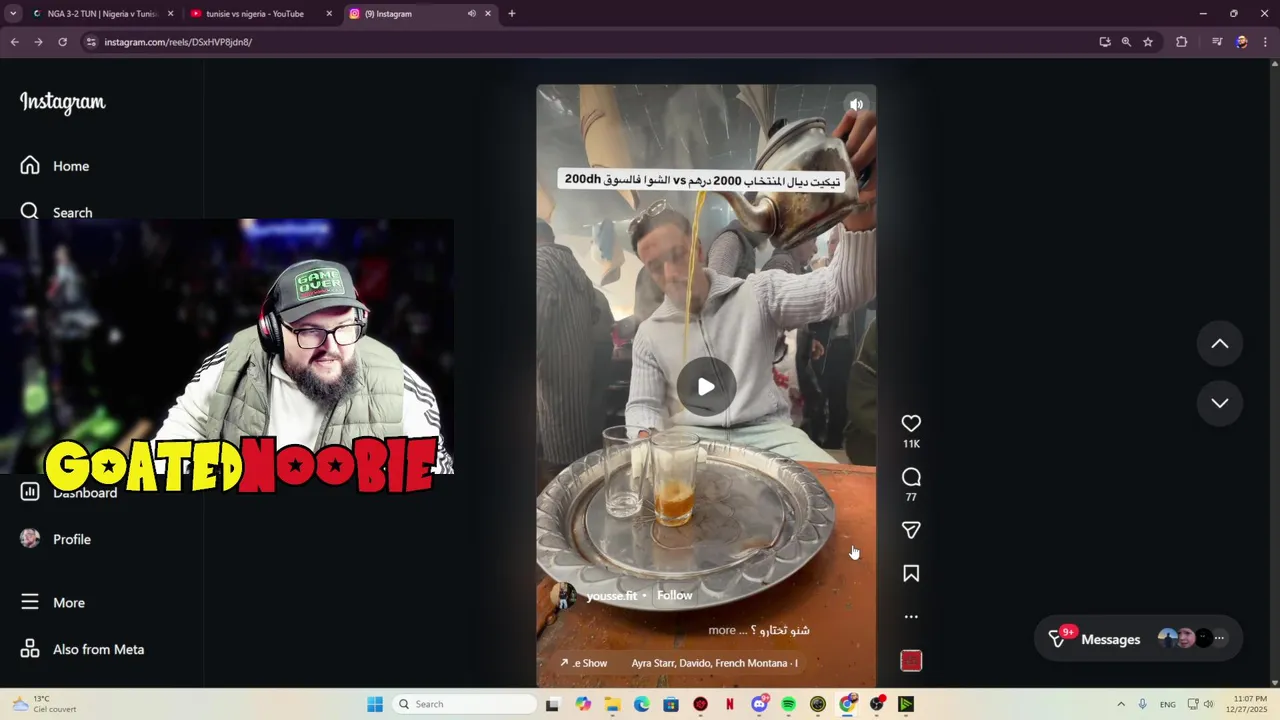Open the reel's comments with the speech bubble icon
Viewport: 1280px width, 720px height.
pyautogui.click(x=911, y=477)
